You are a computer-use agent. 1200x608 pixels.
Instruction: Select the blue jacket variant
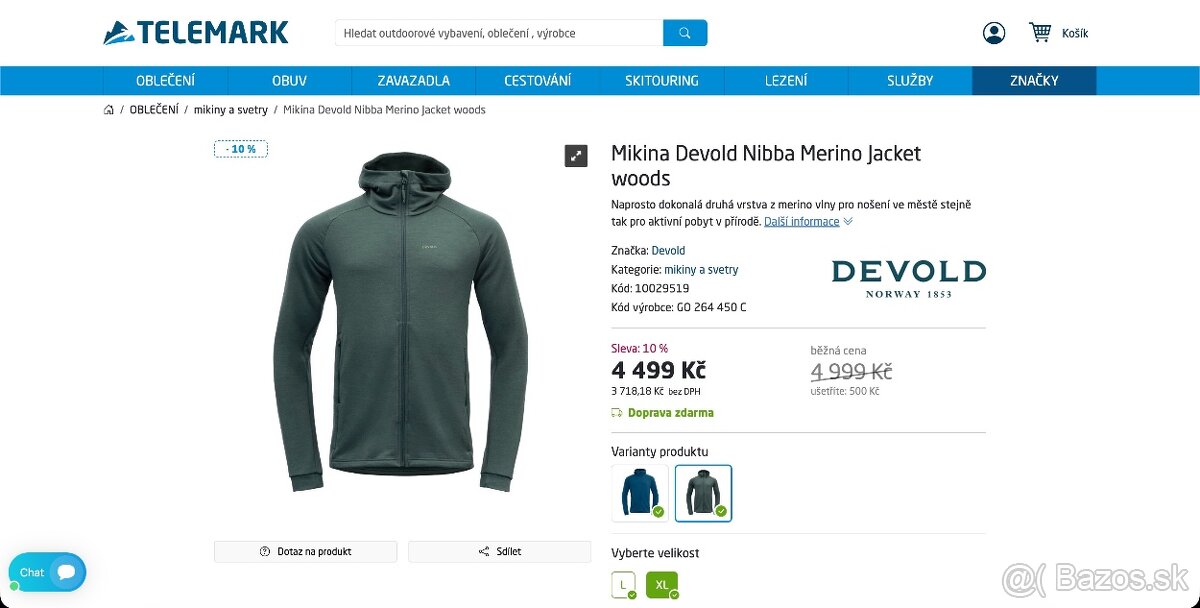tap(639, 492)
